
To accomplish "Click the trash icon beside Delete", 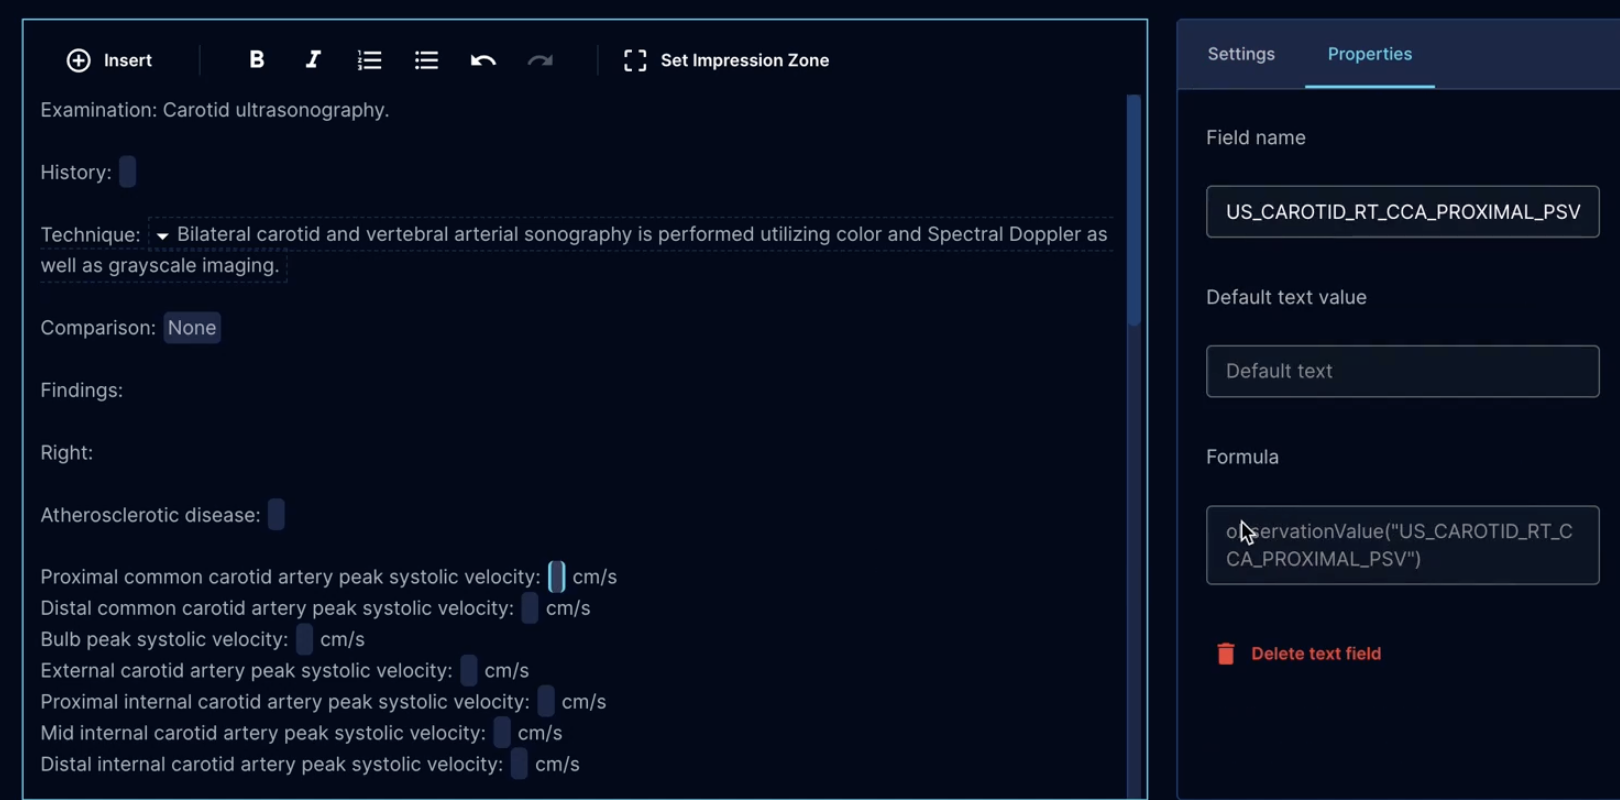I will tap(1226, 654).
